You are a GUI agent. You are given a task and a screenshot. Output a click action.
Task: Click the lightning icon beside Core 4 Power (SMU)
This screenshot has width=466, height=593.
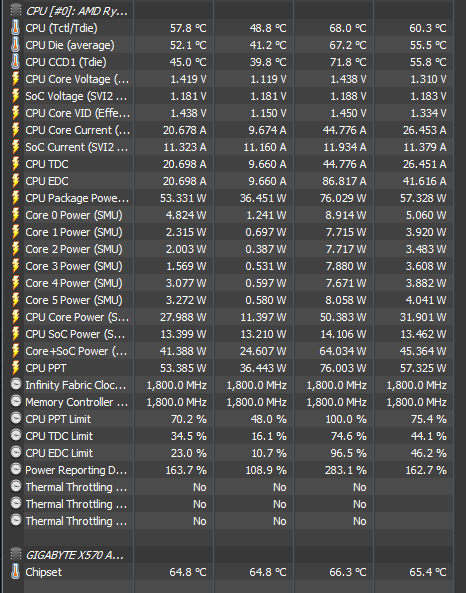(15, 283)
